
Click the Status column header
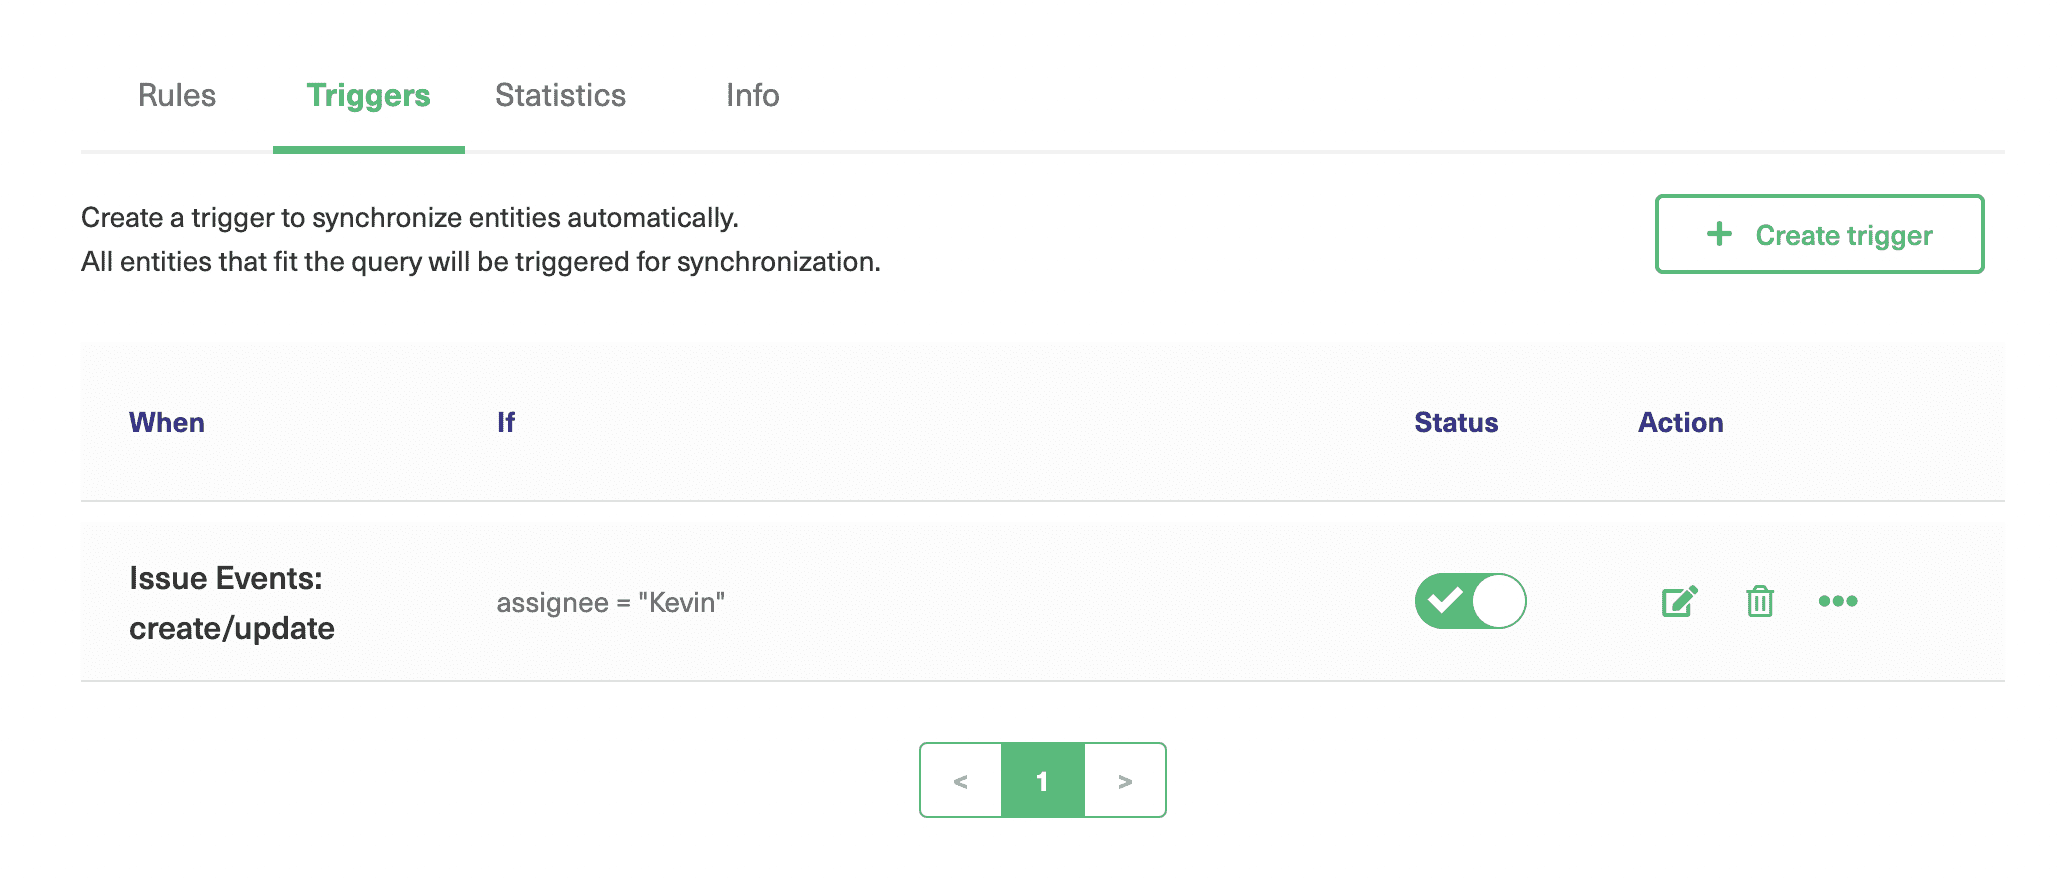tap(1456, 423)
